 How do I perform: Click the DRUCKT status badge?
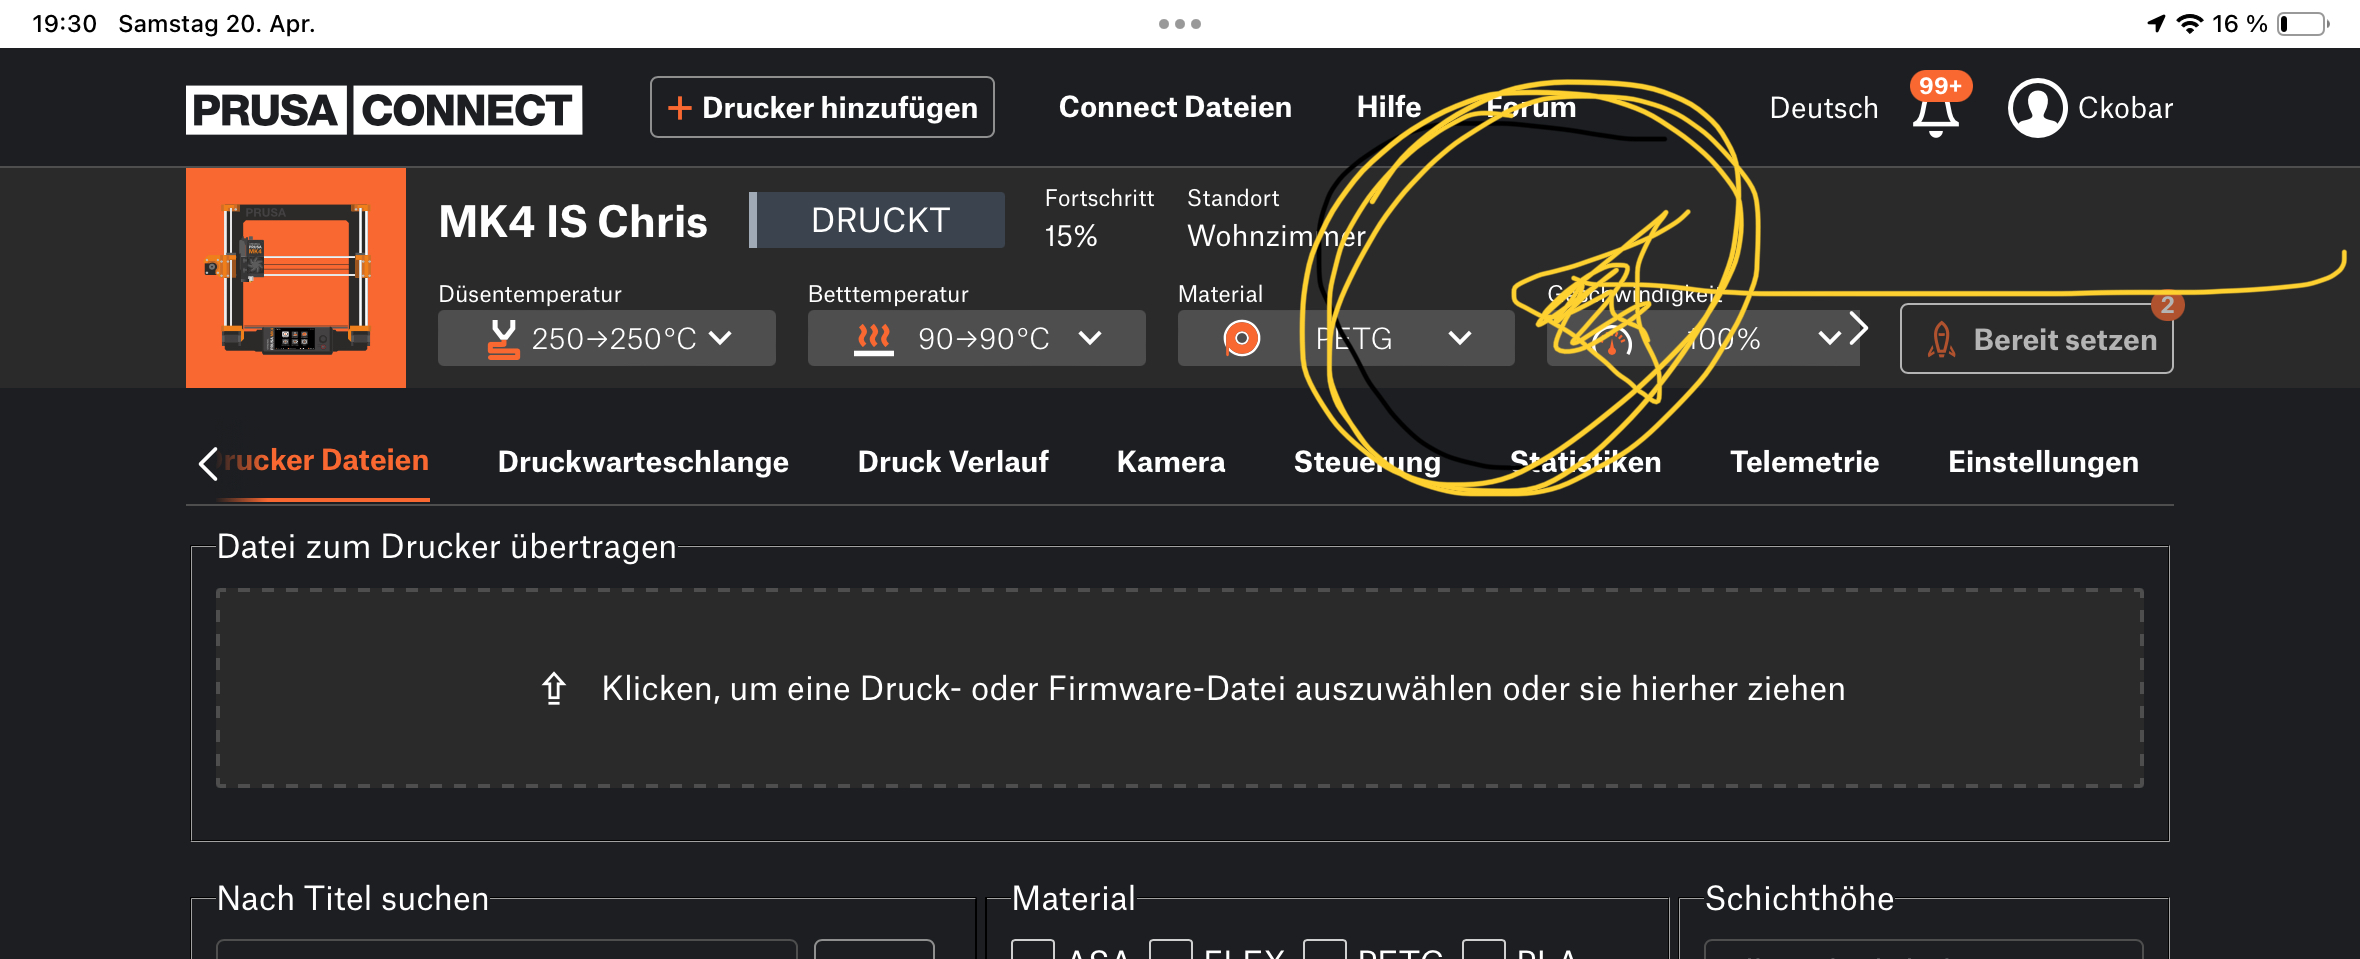click(877, 220)
